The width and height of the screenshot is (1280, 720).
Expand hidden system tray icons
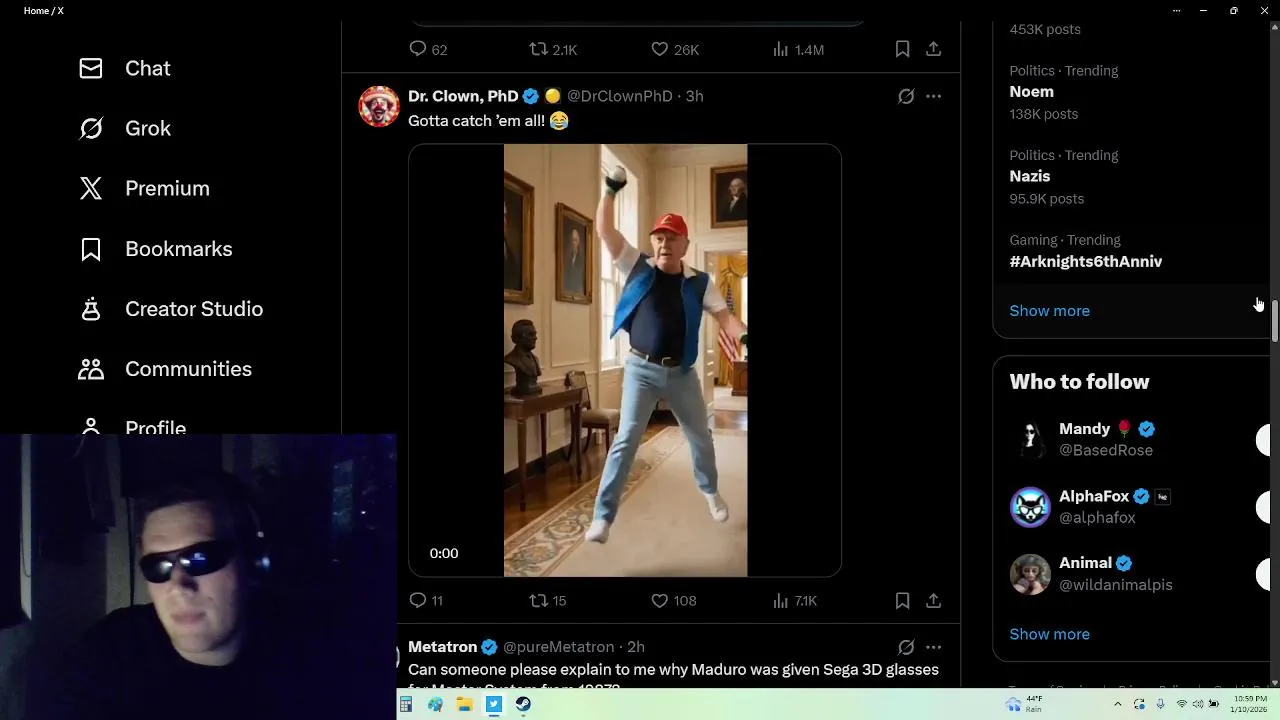click(x=1116, y=704)
